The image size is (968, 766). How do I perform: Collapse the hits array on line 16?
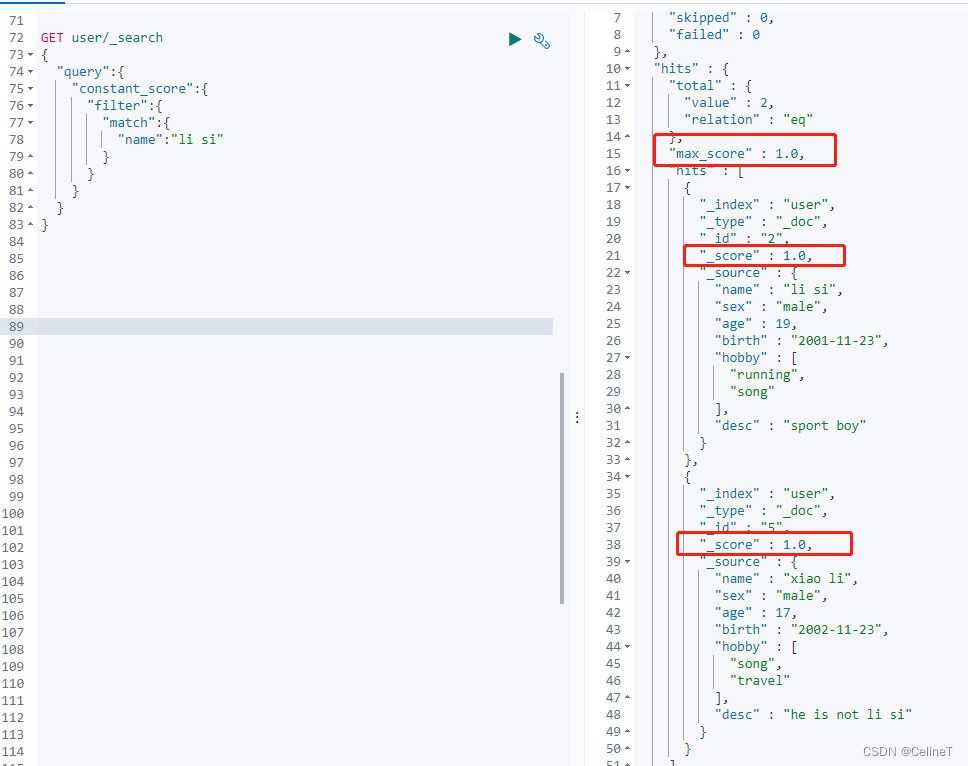coord(629,170)
